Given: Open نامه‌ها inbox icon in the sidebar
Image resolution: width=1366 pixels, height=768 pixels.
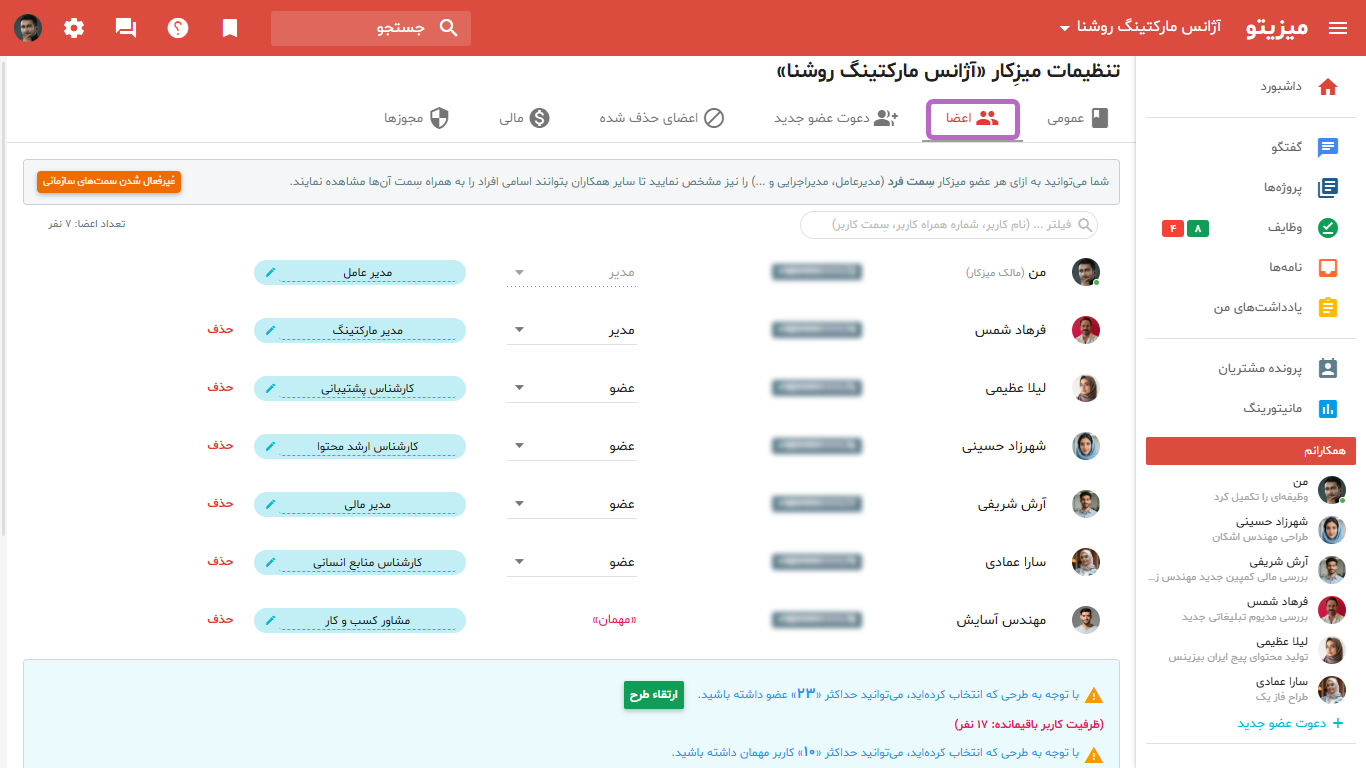Looking at the screenshot, I should 1328,268.
